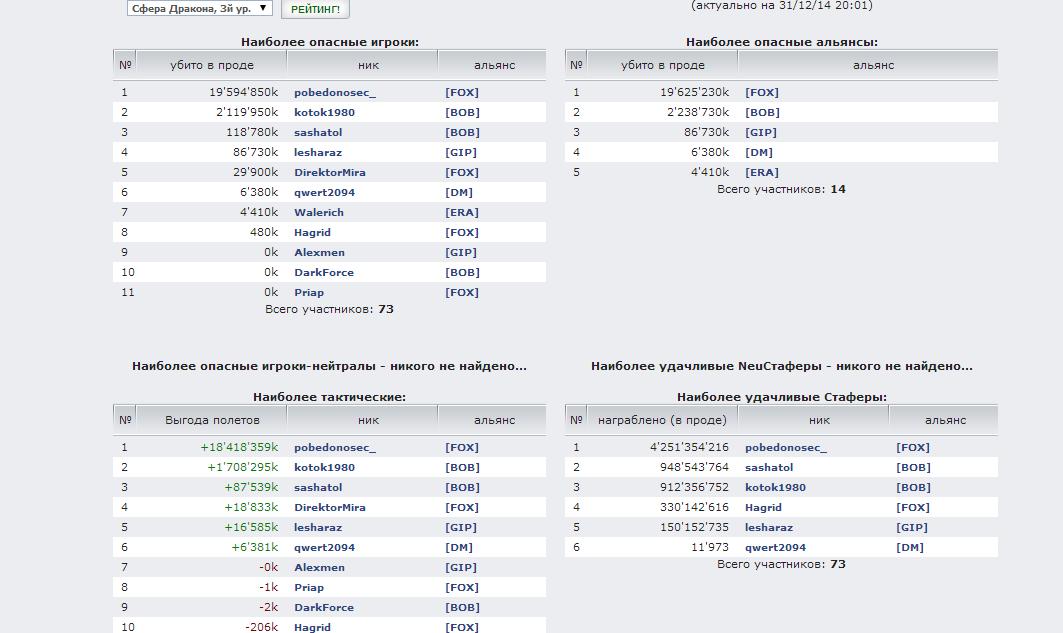
Task: Open [FOX] alliance in dangerous alliances table
Action: [x=761, y=92]
